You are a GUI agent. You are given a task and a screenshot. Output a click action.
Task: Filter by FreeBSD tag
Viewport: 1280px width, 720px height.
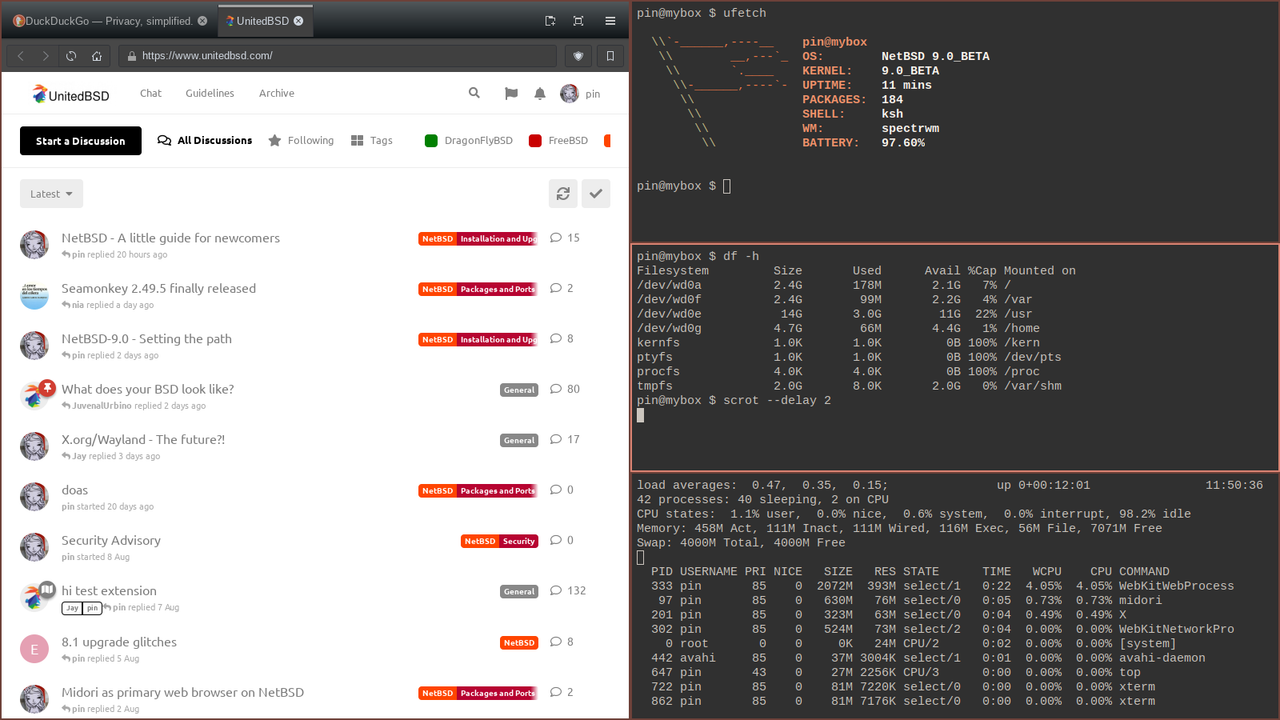coord(558,141)
